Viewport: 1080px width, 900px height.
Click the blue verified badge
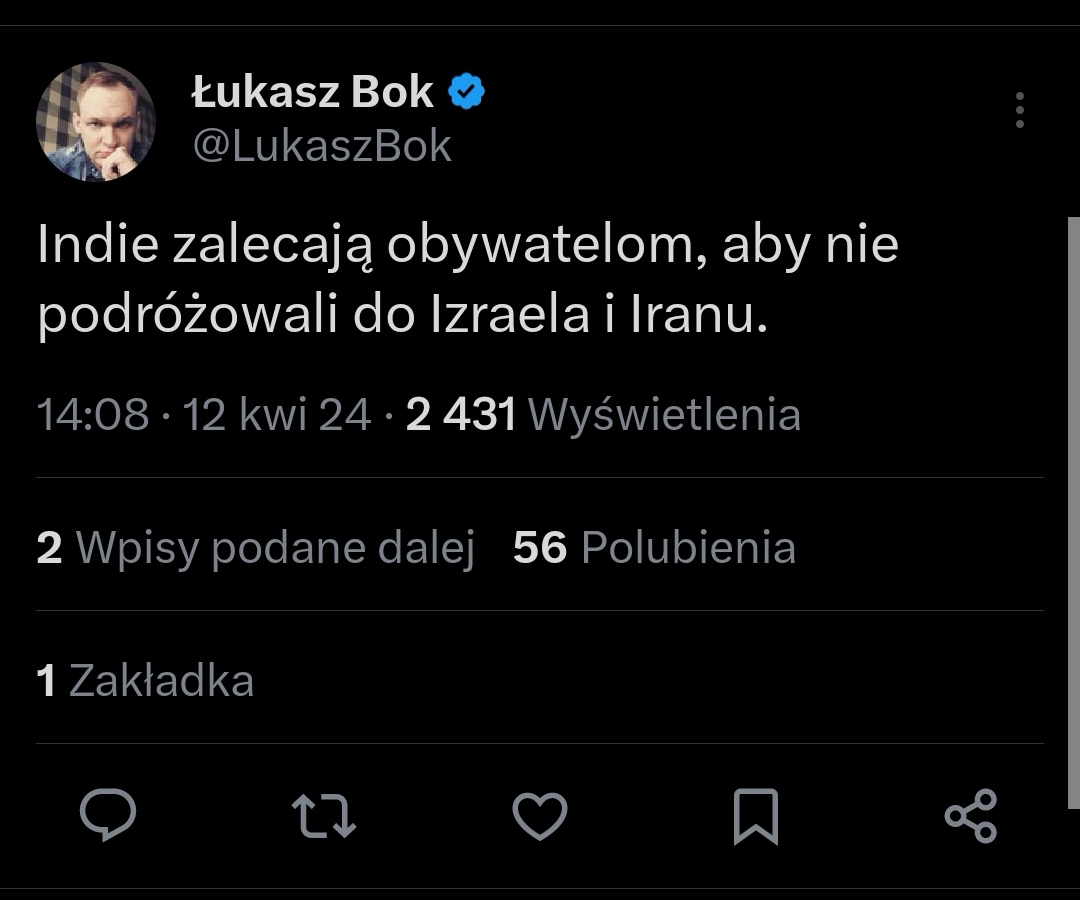coord(466,93)
